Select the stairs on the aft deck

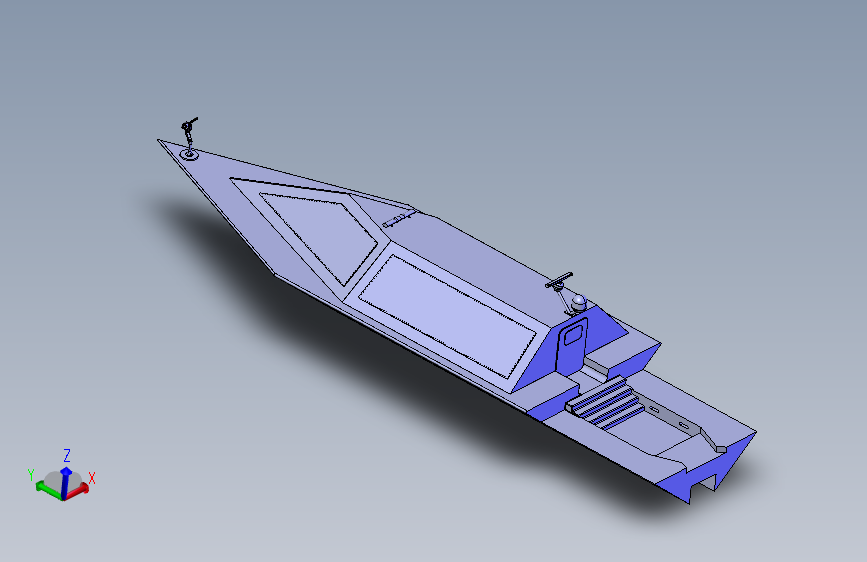coord(607,403)
